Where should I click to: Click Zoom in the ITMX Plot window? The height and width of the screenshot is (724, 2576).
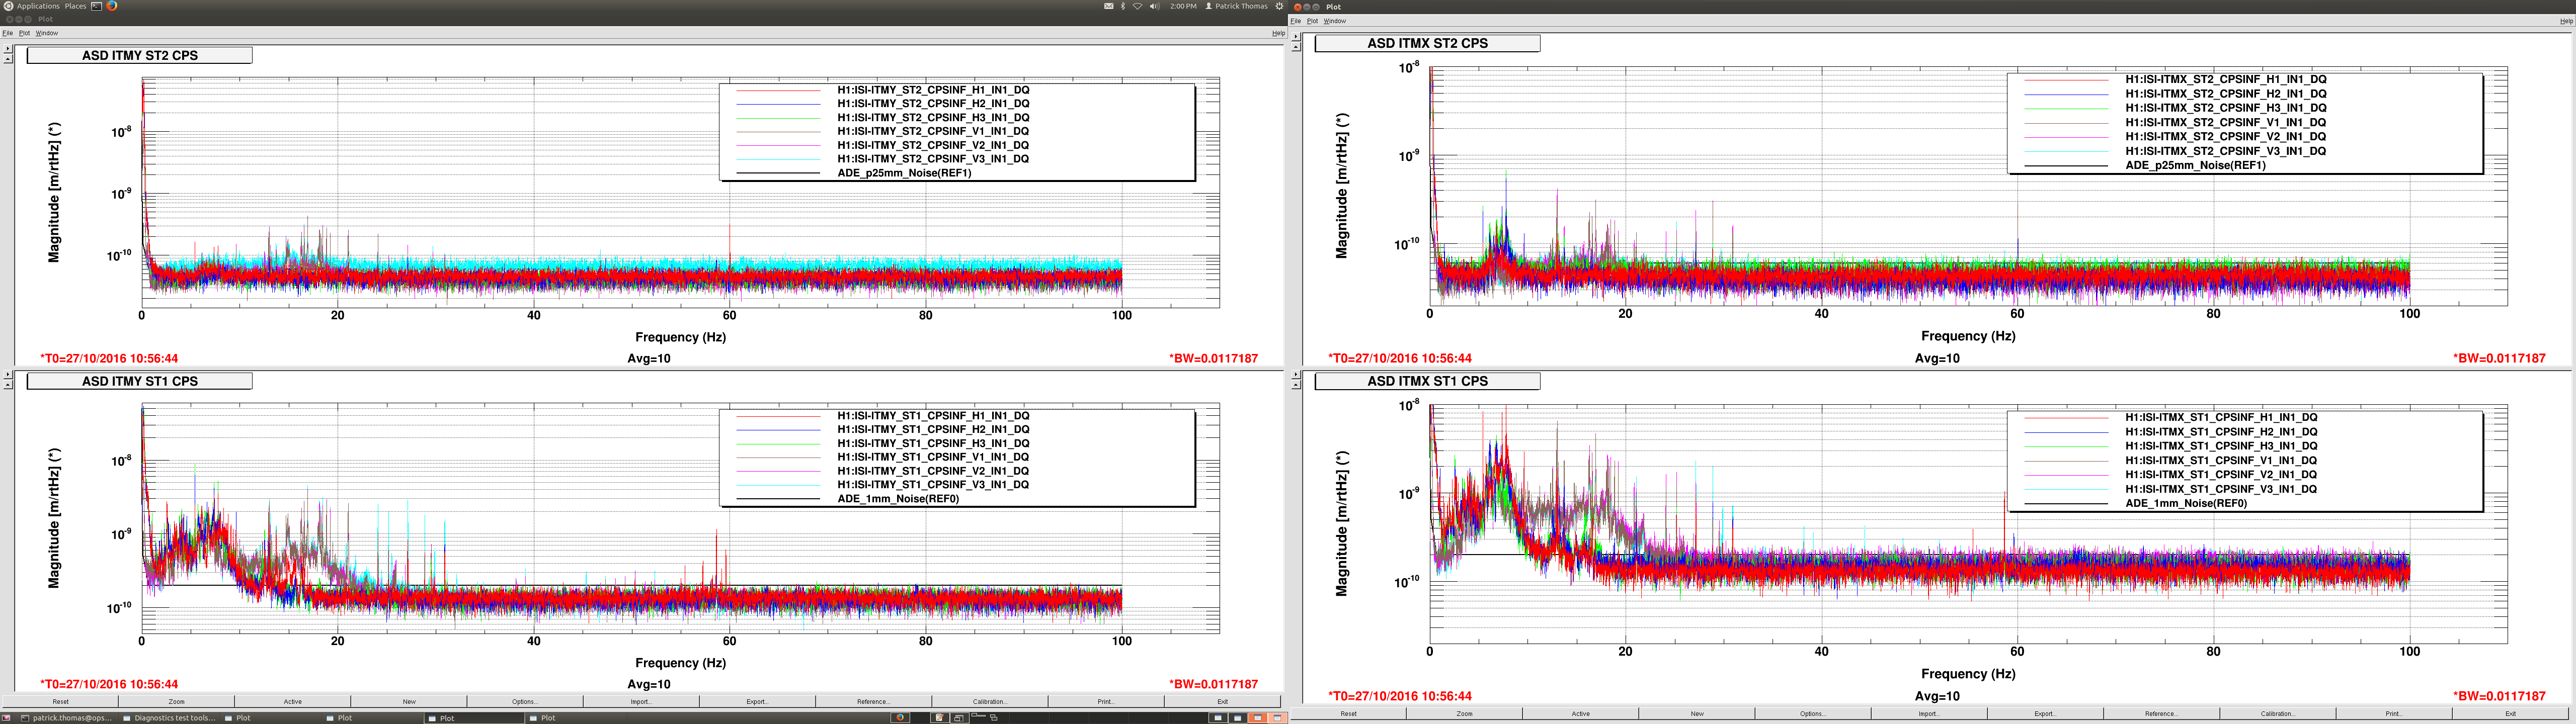pyautogui.click(x=1465, y=713)
